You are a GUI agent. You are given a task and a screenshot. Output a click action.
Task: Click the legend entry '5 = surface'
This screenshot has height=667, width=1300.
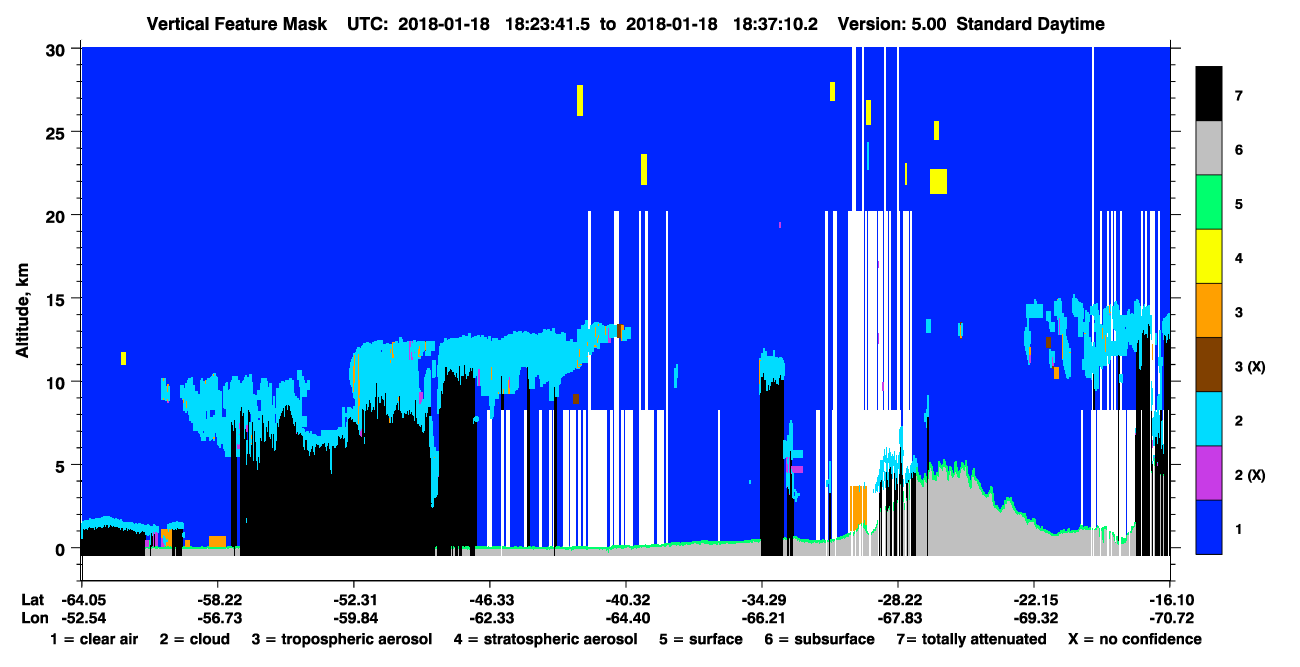700,639
